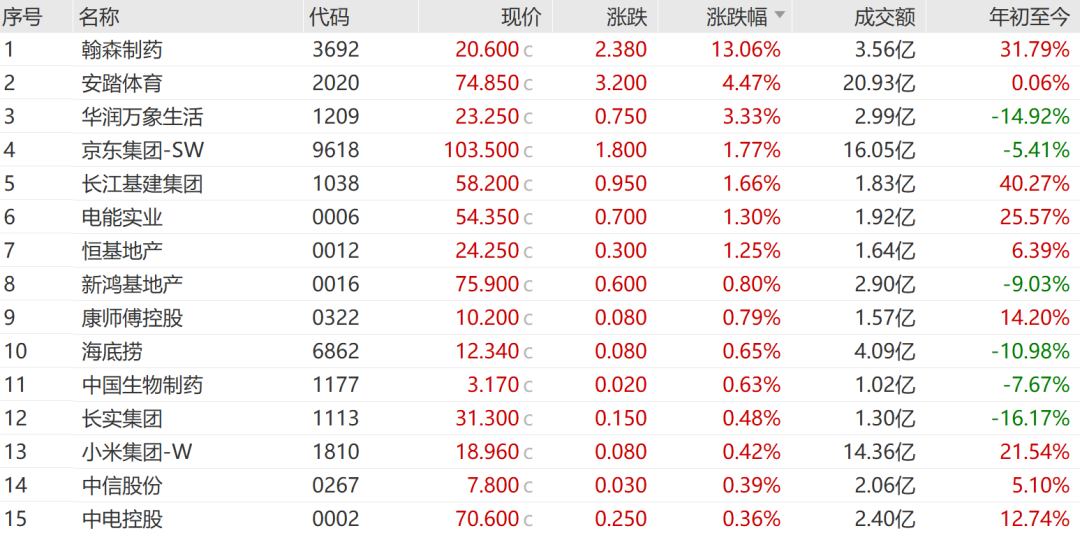
Task: Click the c marker next to 3.170
Action: coord(528,386)
